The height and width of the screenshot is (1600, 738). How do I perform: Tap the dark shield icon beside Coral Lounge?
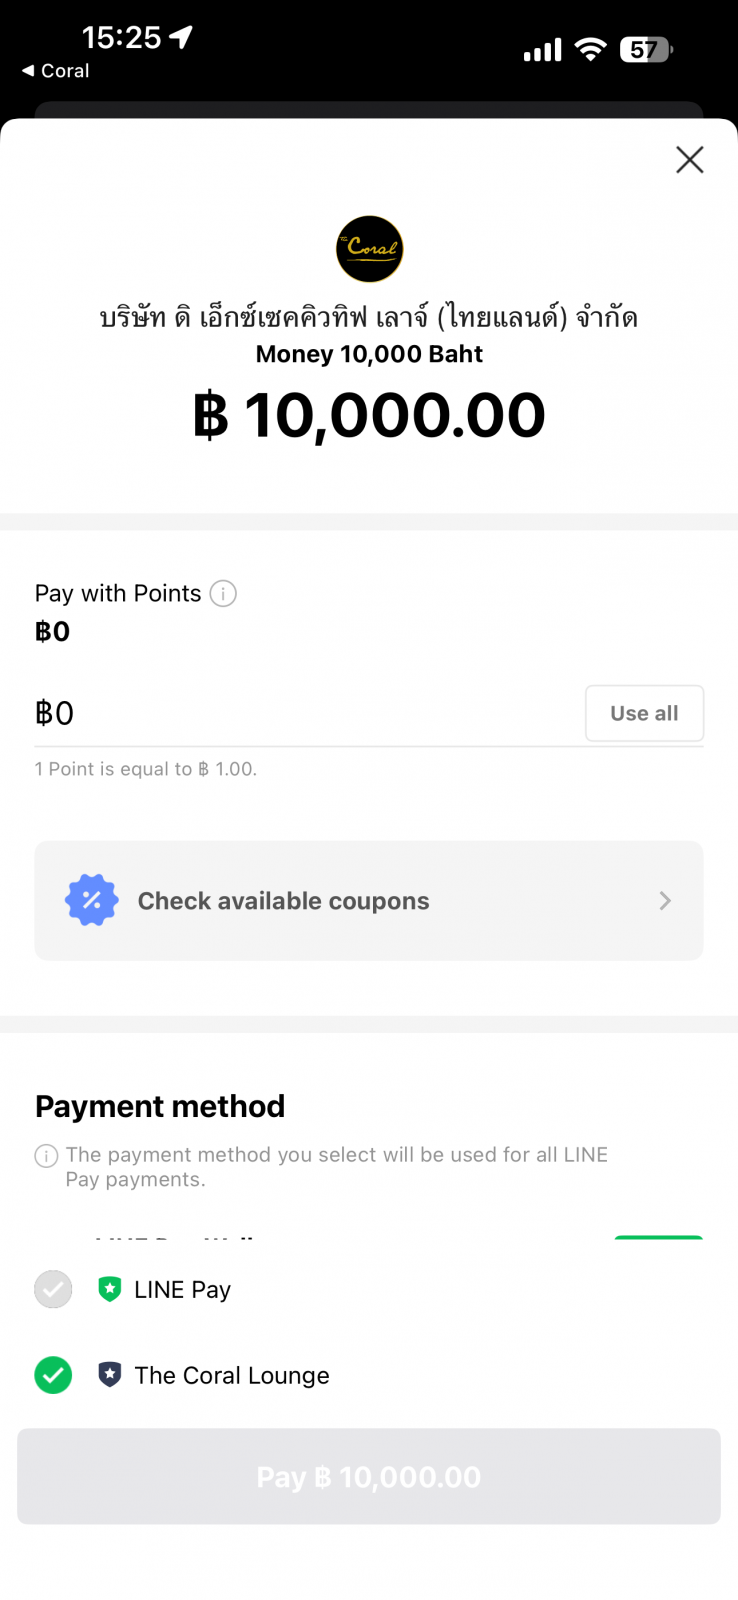click(x=110, y=1375)
